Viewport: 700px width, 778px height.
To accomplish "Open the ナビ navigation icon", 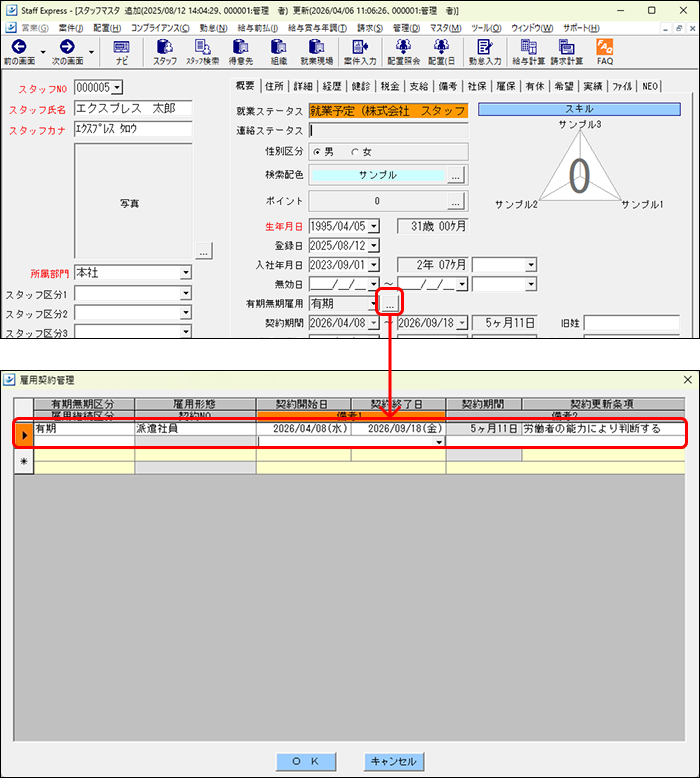I will coord(122,52).
